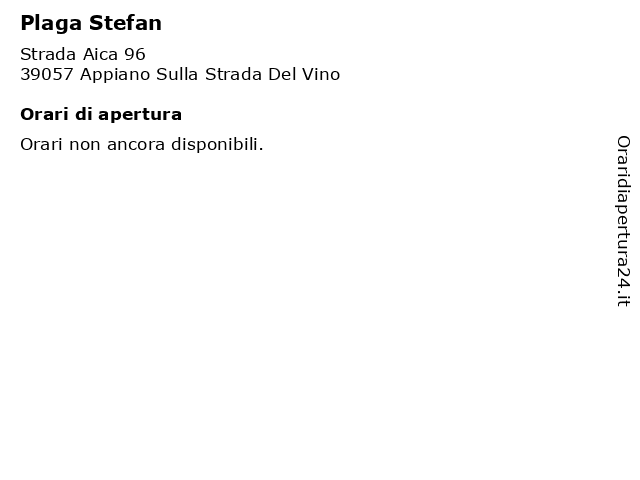Select Strada in the first address line
The image size is (640, 480).
click(48, 54)
